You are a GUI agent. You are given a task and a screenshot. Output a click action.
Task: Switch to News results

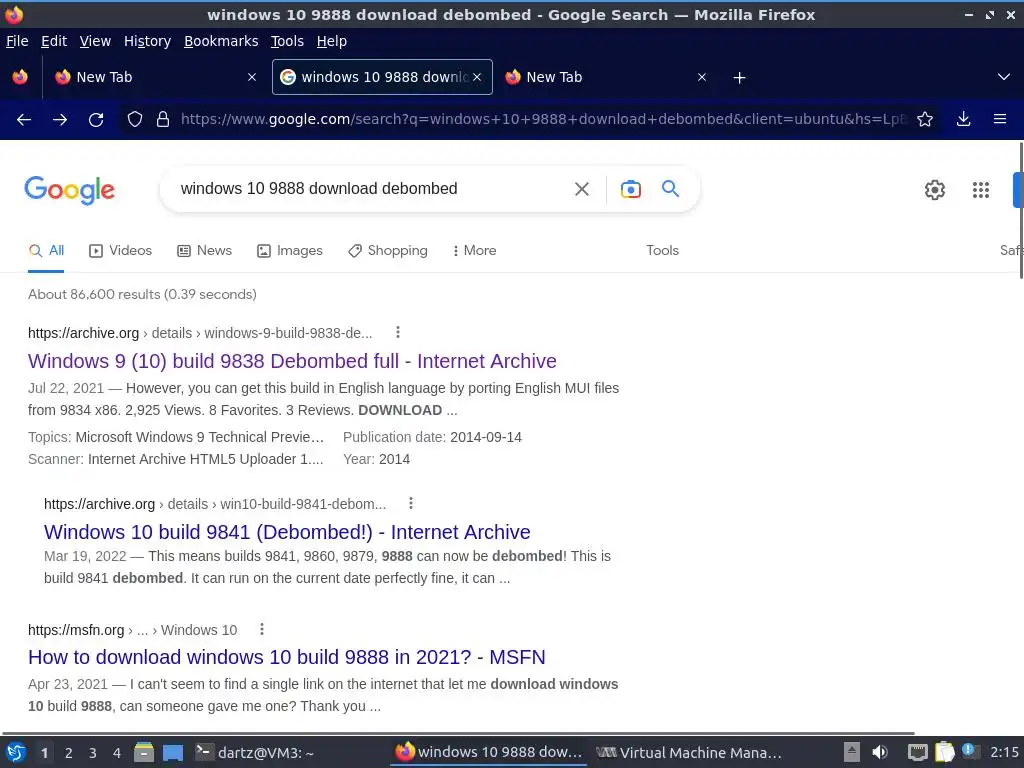pyautogui.click(x=204, y=251)
